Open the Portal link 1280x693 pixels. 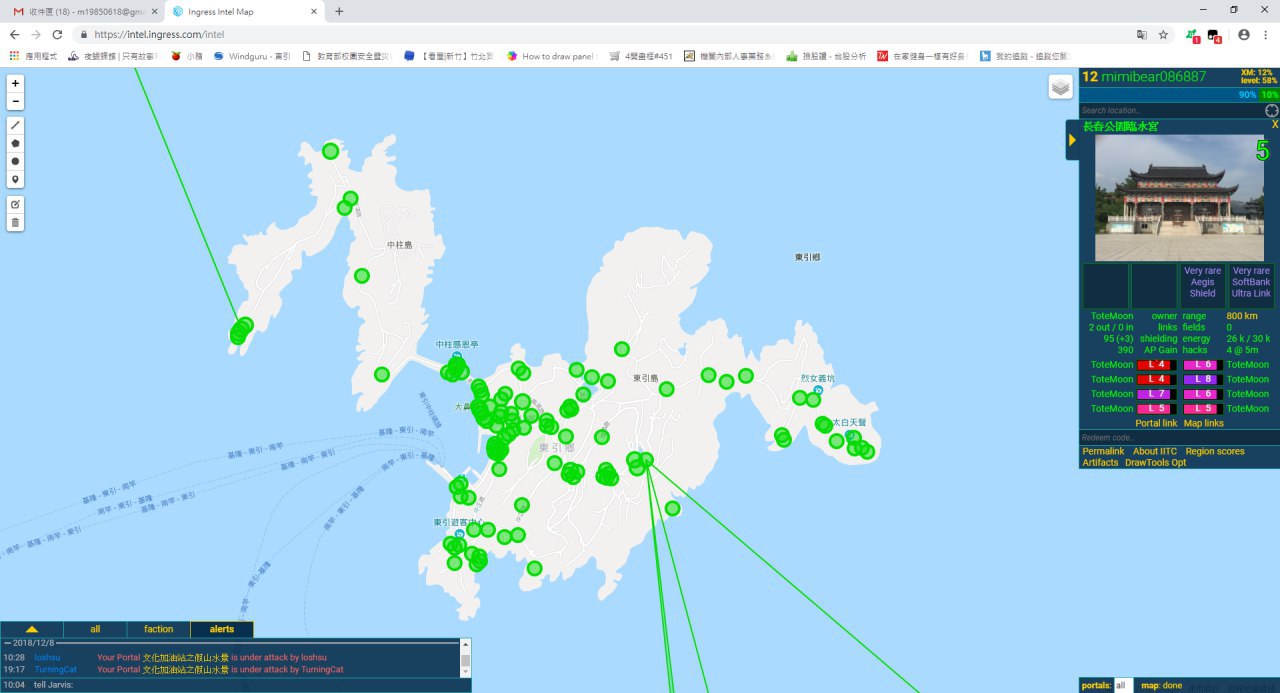[1156, 423]
